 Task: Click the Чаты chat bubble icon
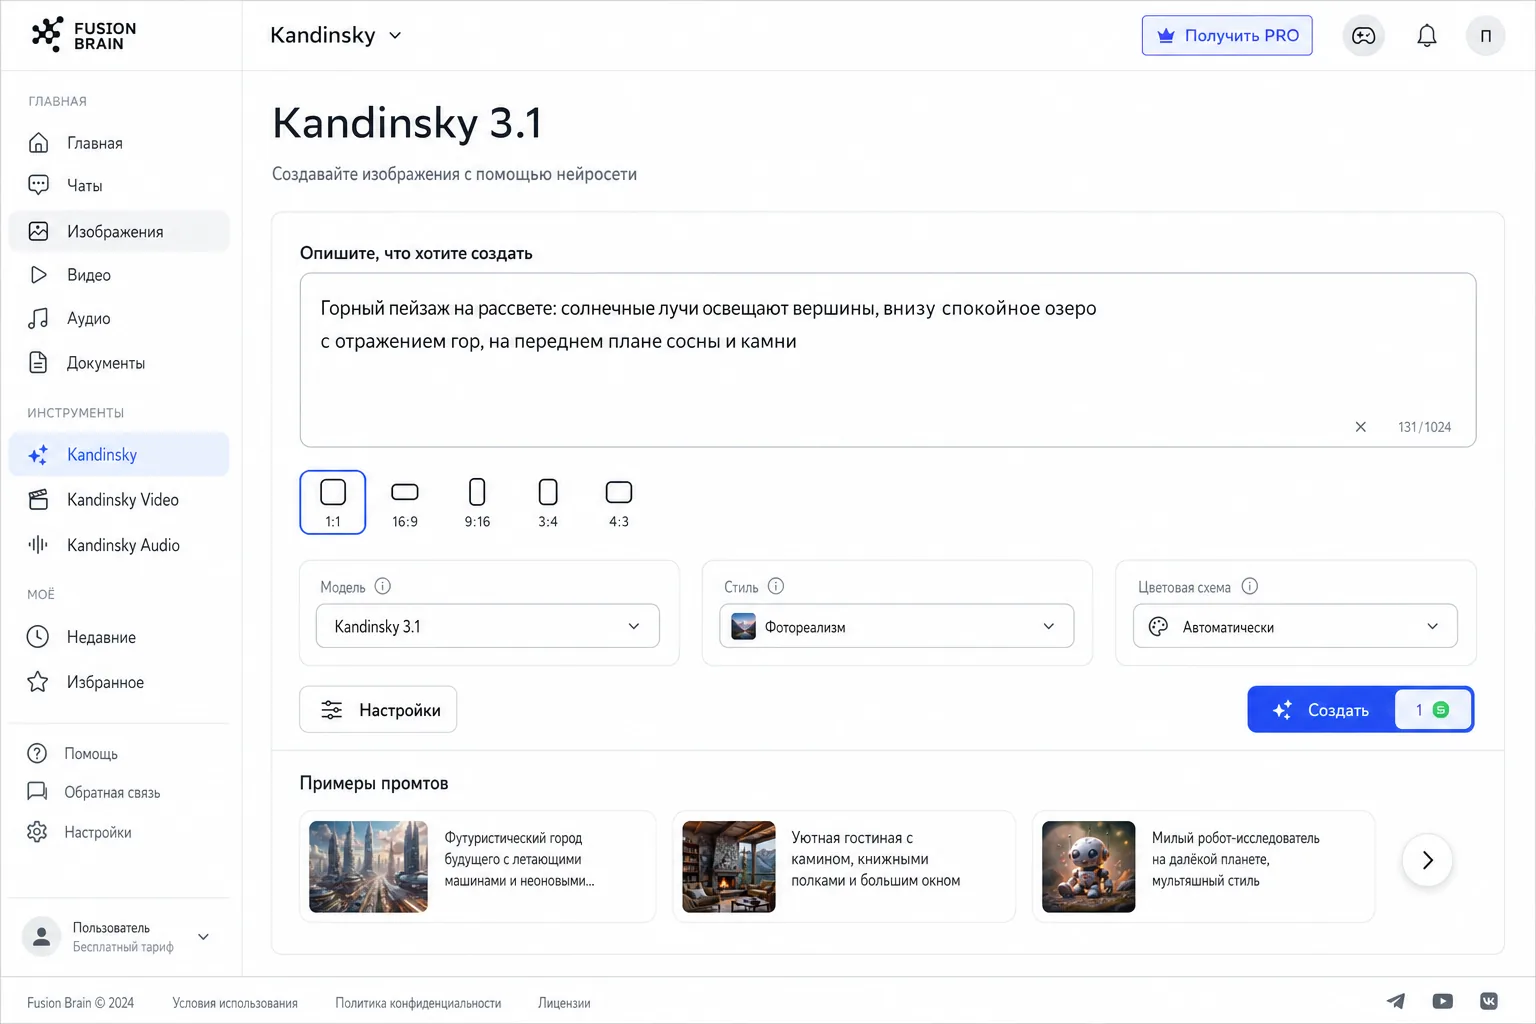(38, 185)
